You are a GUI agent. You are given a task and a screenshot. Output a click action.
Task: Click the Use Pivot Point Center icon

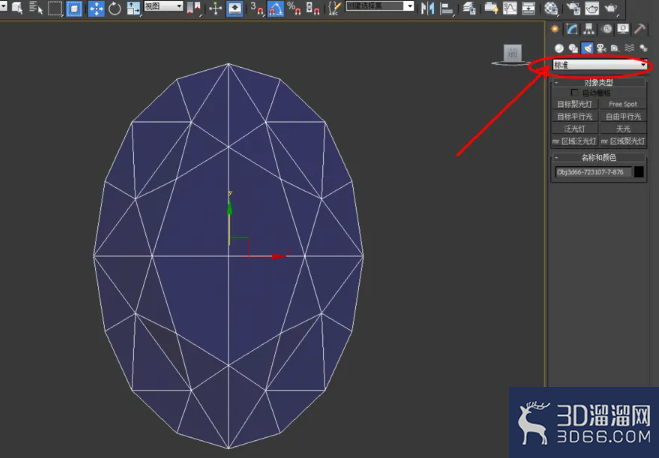[194, 8]
